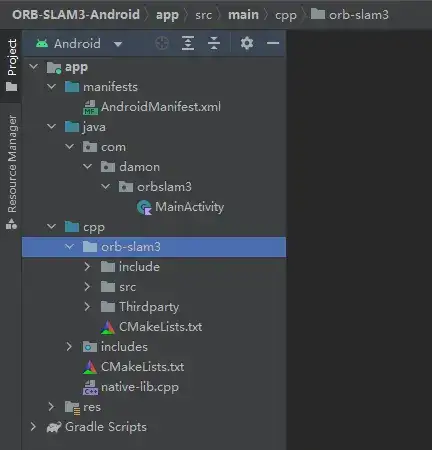Collapse the com package chevron
This screenshot has height=450, width=432.
(x=70, y=147)
